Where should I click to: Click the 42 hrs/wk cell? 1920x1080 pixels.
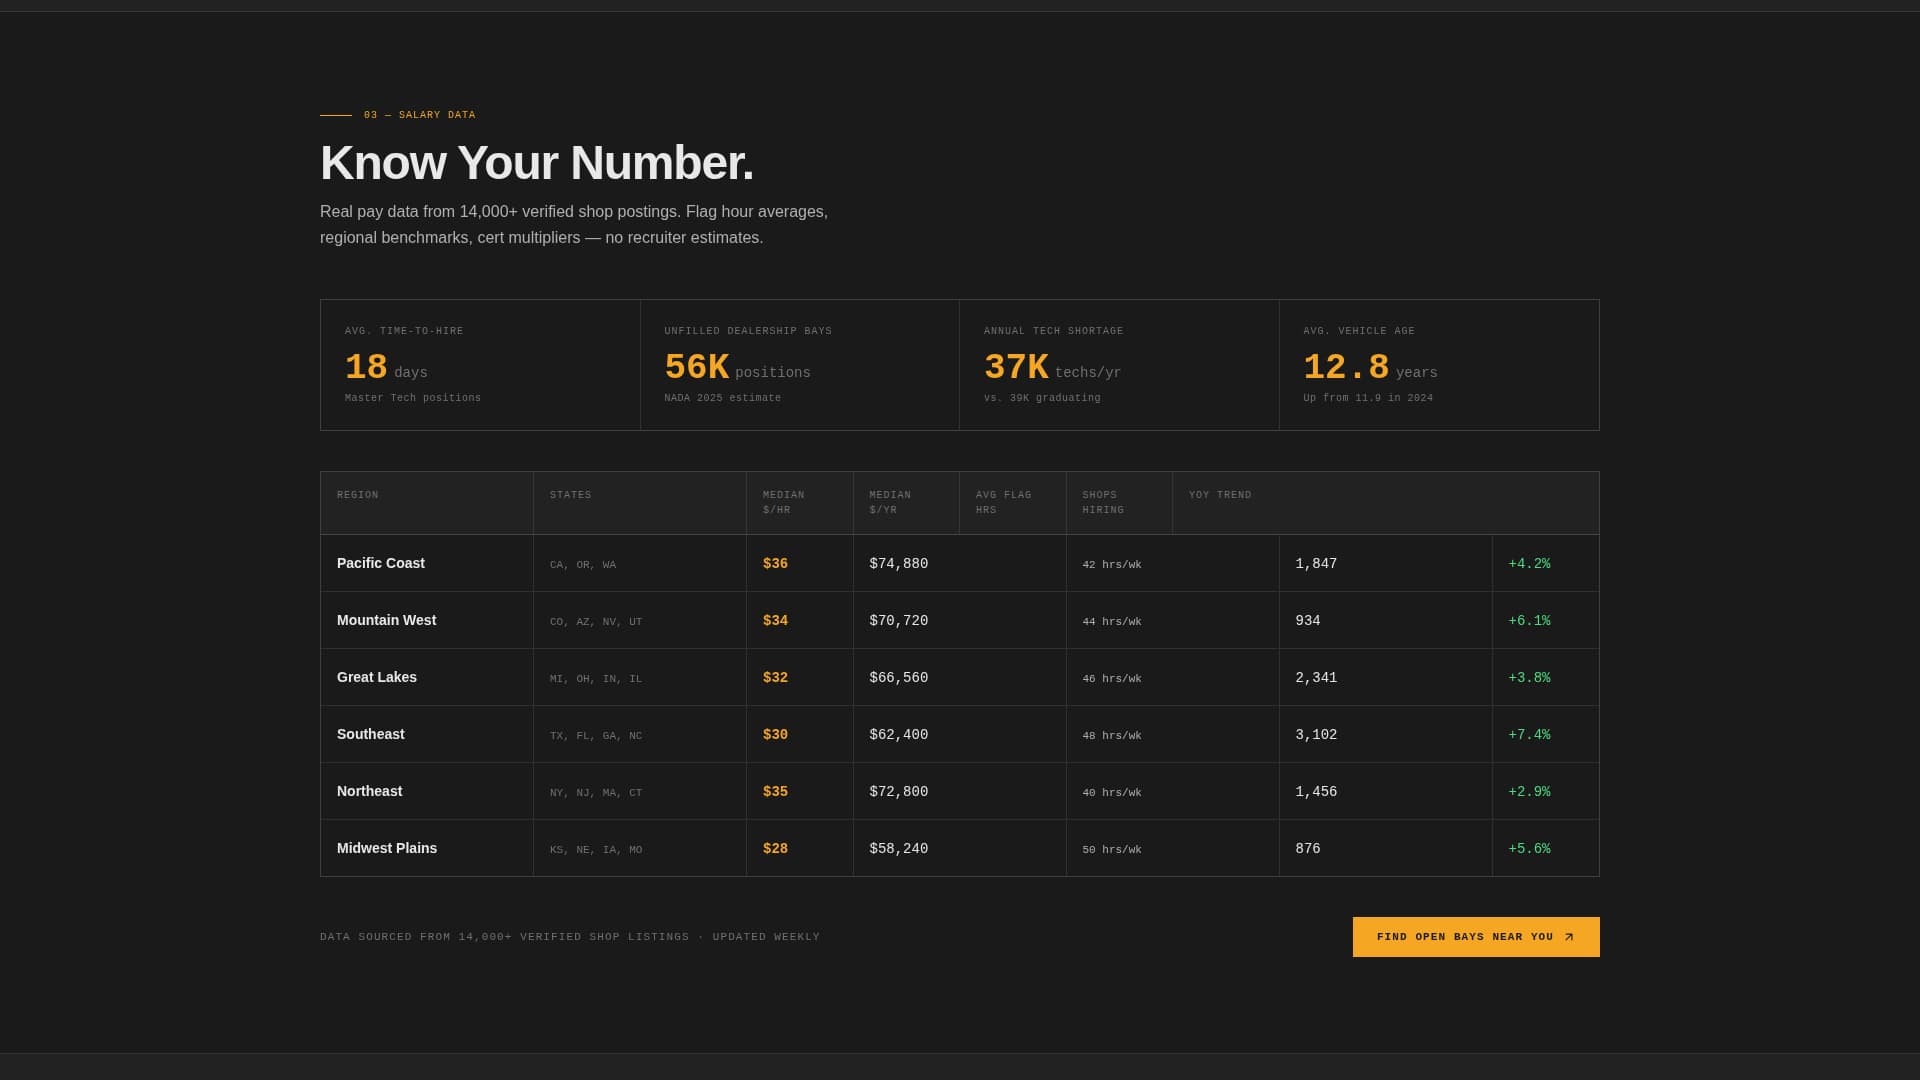point(1173,563)
